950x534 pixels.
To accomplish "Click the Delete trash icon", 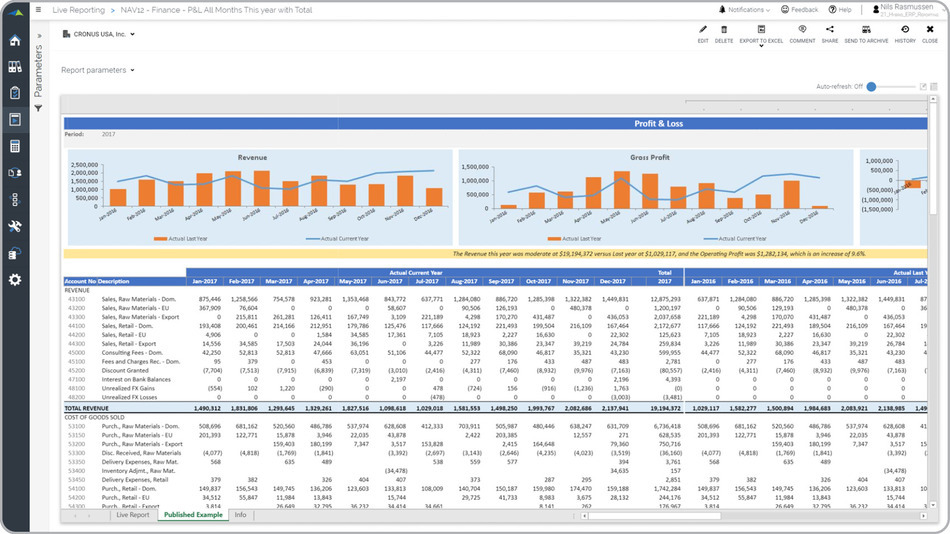I will (724, 30).
